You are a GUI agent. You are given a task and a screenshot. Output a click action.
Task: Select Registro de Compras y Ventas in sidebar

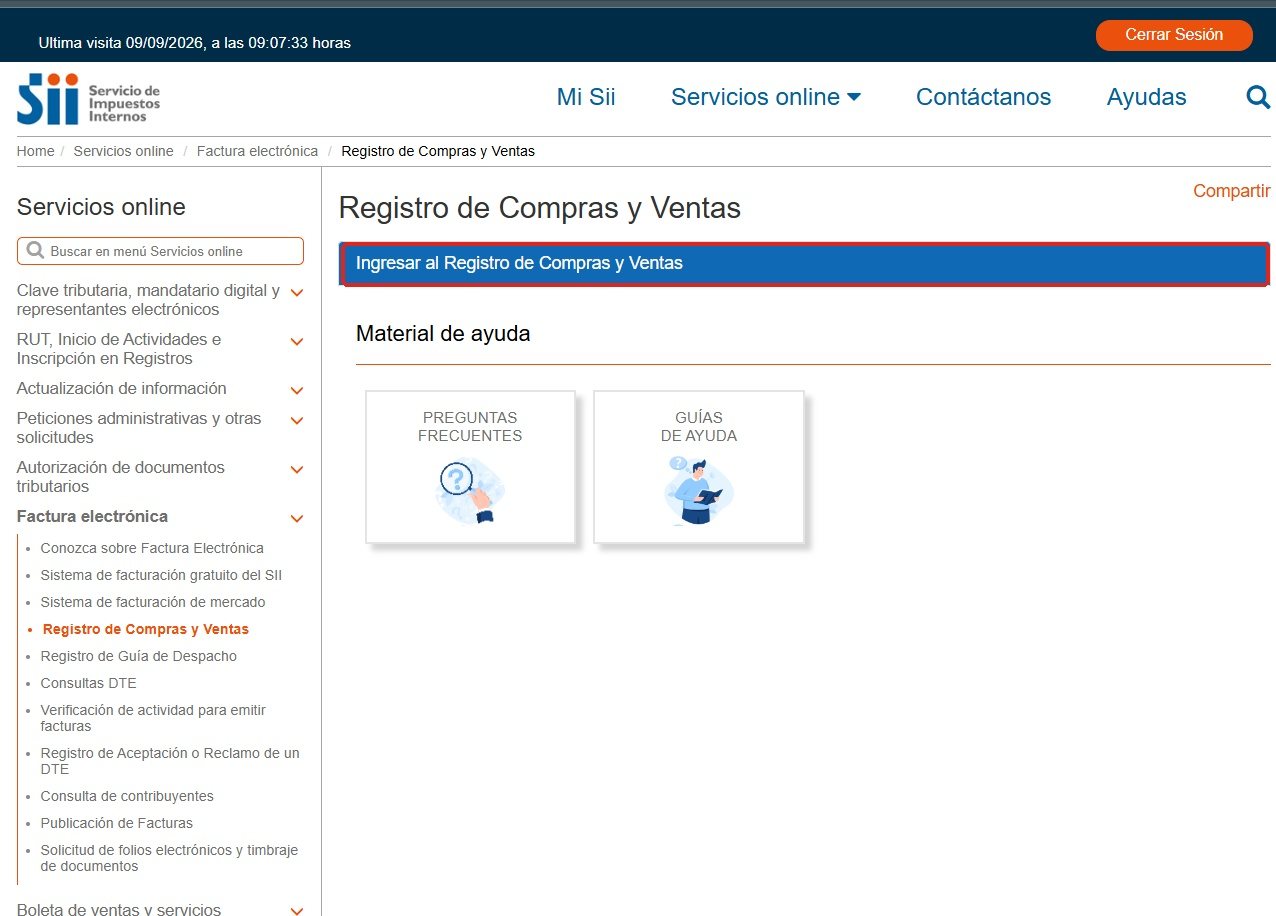[x=146, y=629]
